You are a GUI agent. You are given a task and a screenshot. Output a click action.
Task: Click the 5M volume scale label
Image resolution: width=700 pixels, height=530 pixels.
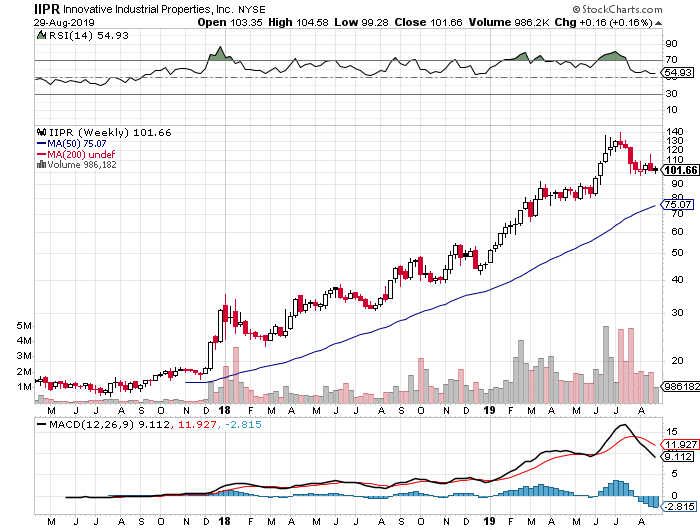[24, 326]
